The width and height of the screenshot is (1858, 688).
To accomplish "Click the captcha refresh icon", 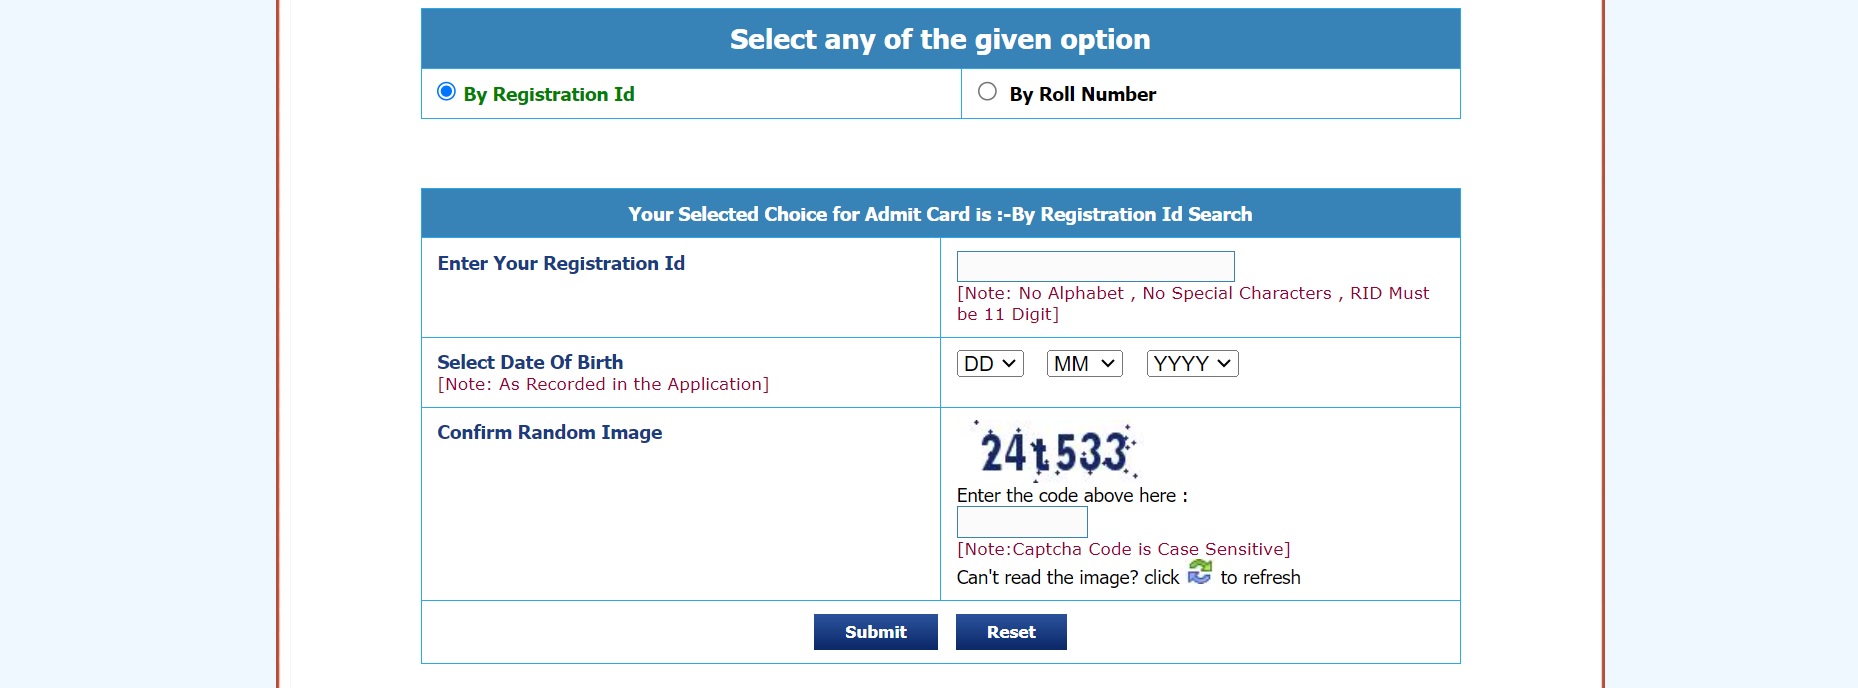I will click(x=1200, y=573).
